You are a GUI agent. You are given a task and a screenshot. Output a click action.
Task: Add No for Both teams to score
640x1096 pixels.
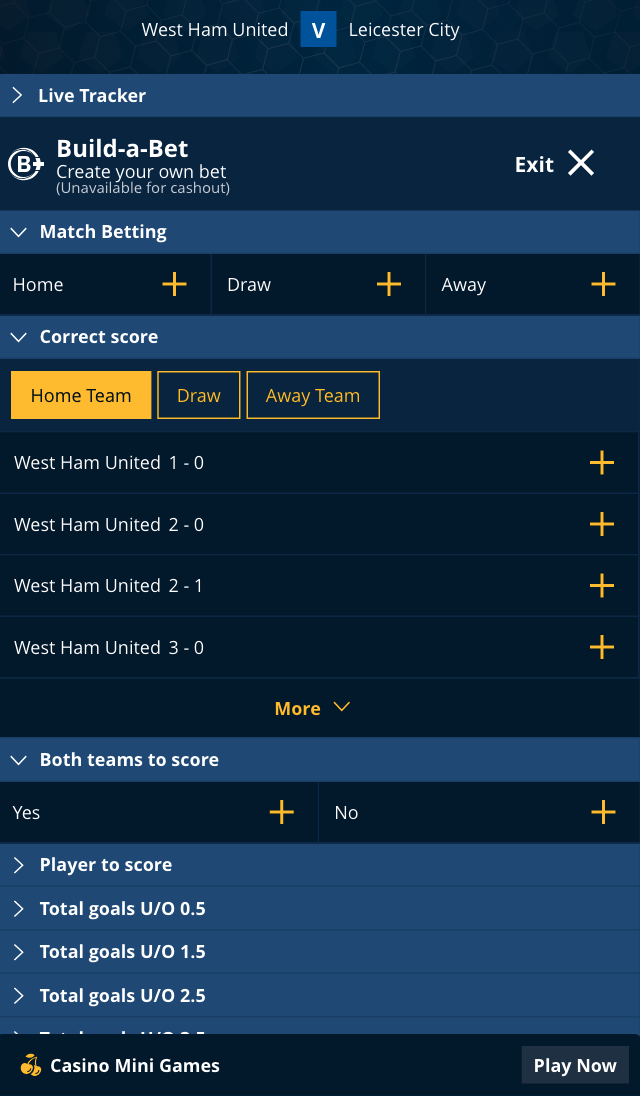[602, 812]
